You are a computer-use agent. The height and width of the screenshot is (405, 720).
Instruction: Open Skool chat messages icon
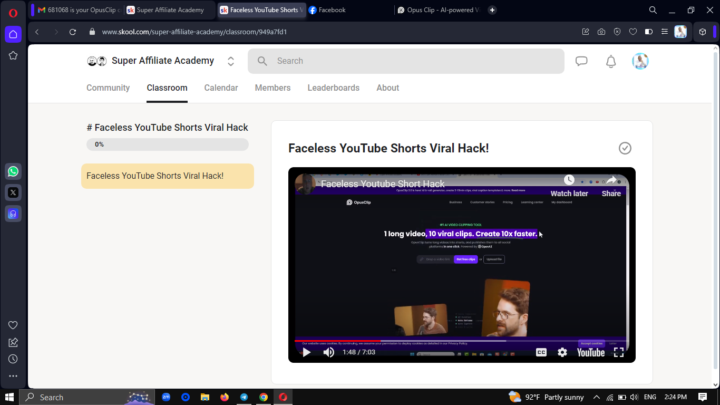click(581, 61)
